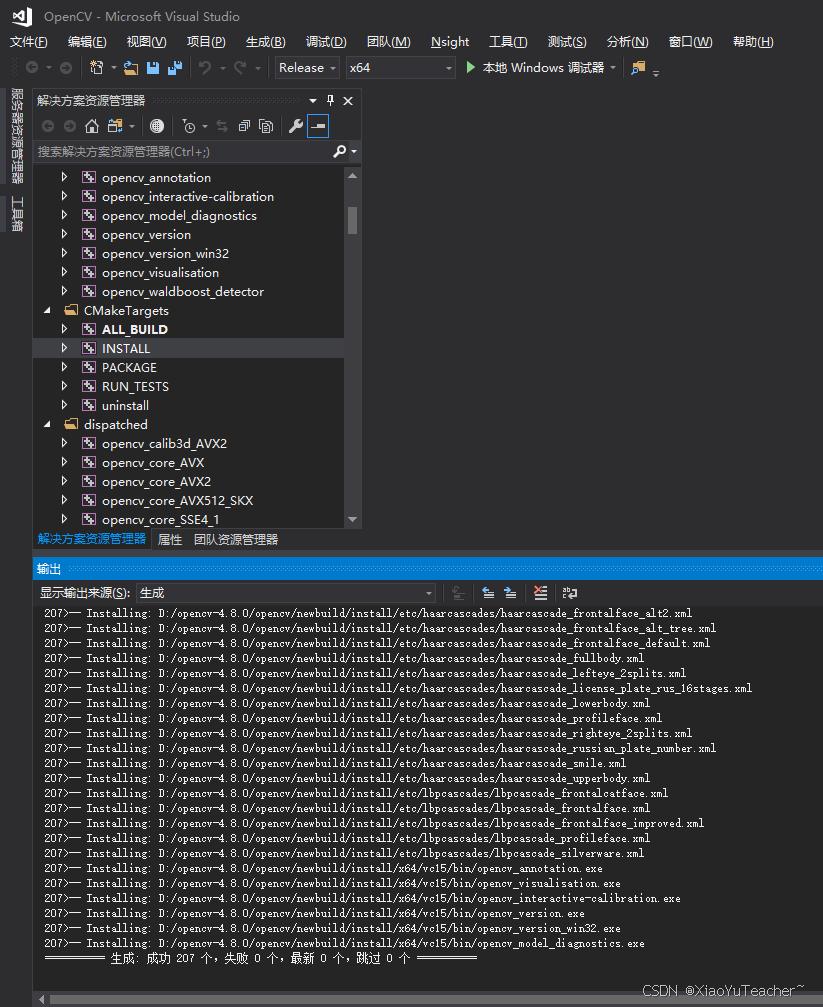Screen dimensions: 823x1007
Task: Go to previous message in output panel
Action: pyautogui.click(x=488, y=593)
